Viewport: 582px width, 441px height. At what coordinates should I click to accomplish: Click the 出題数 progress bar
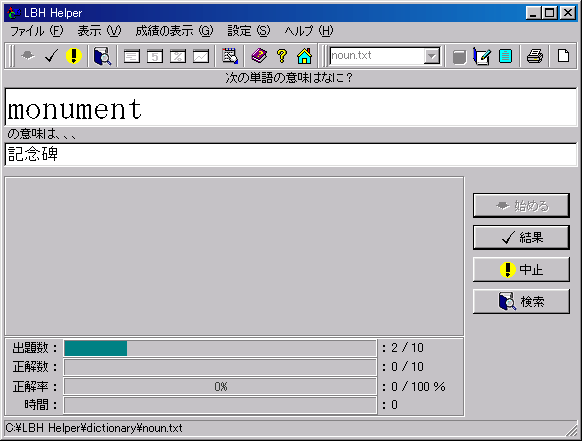pyautogui.click(x=220, y=348)
